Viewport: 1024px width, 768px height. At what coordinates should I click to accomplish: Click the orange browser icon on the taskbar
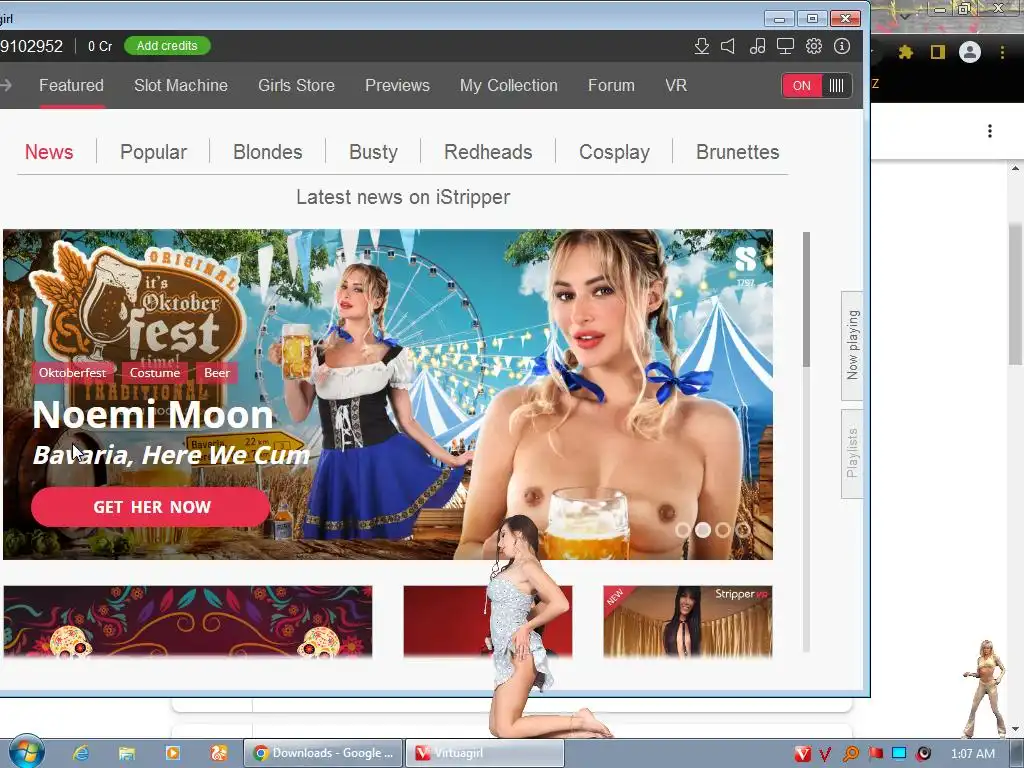click(x=219, y=753)
